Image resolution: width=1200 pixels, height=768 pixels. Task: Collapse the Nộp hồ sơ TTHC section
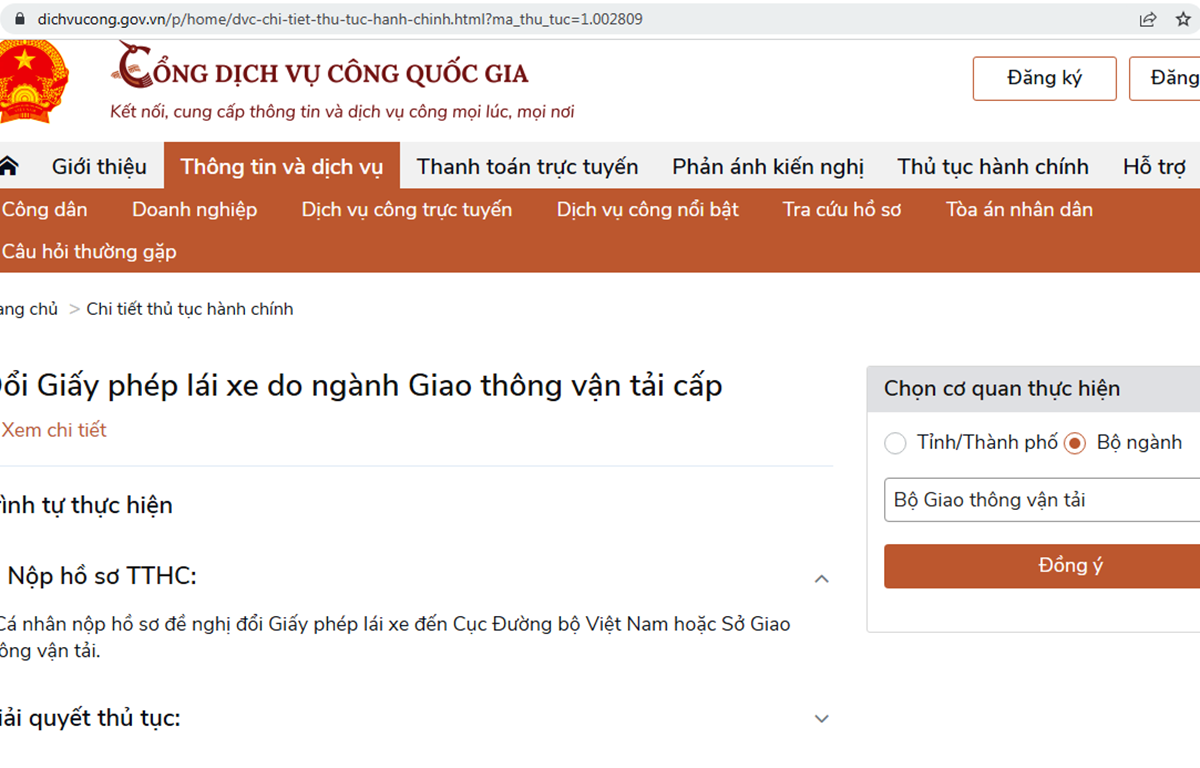tap(821, 578)
